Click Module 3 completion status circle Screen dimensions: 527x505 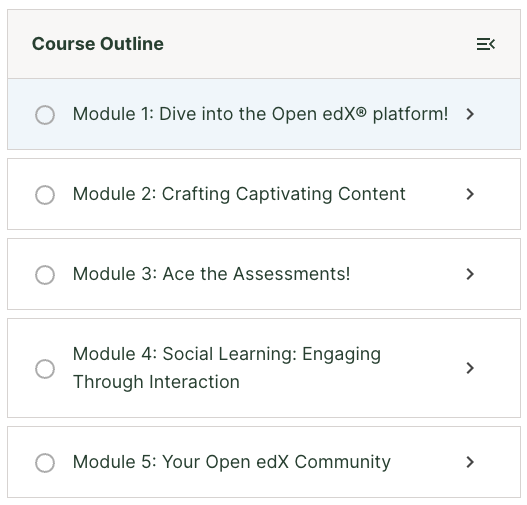point(45,275)
